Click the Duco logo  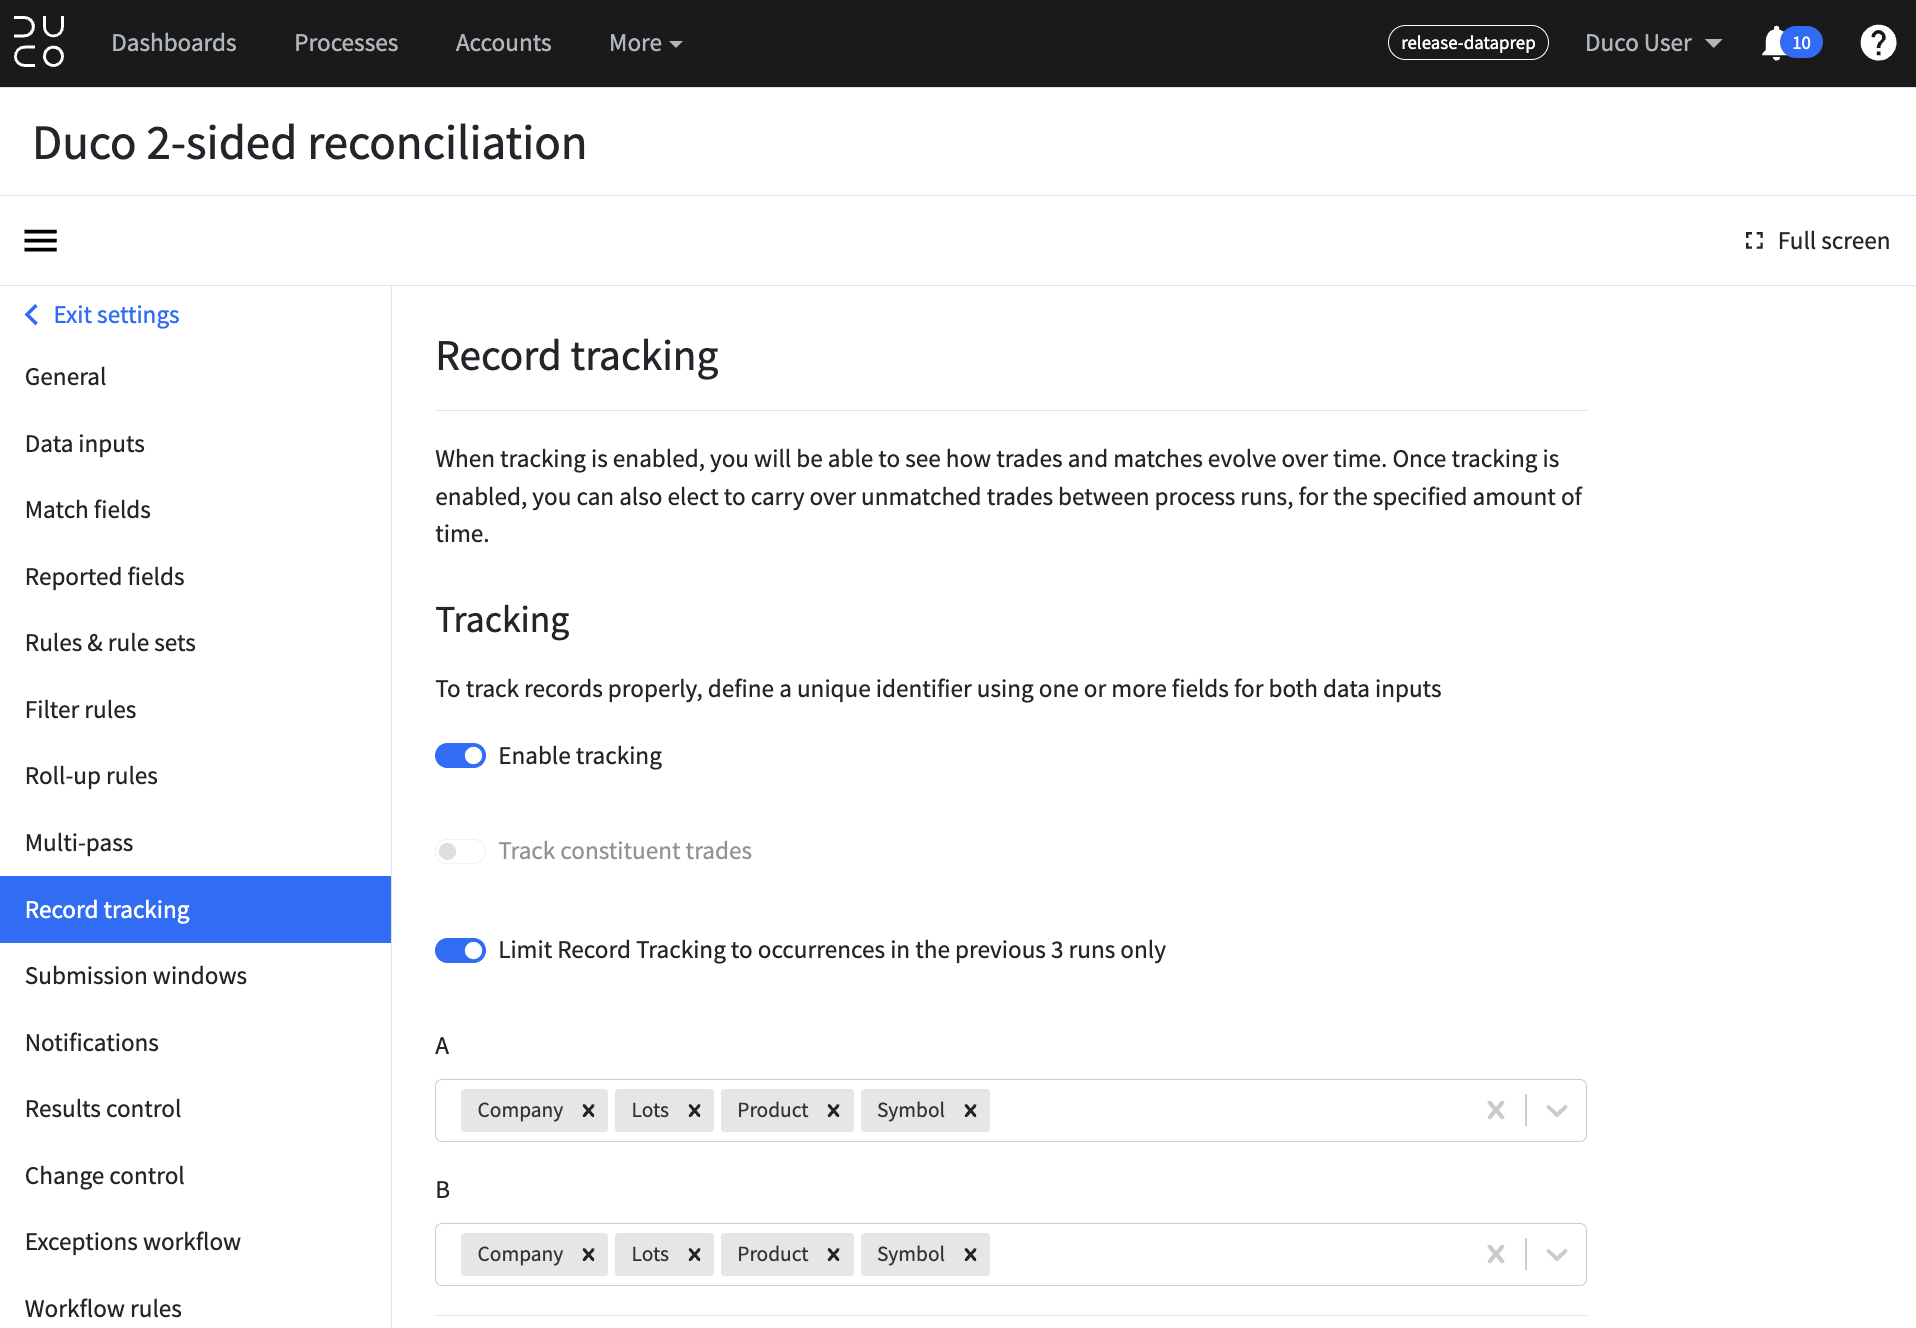(x=39, y=42)
